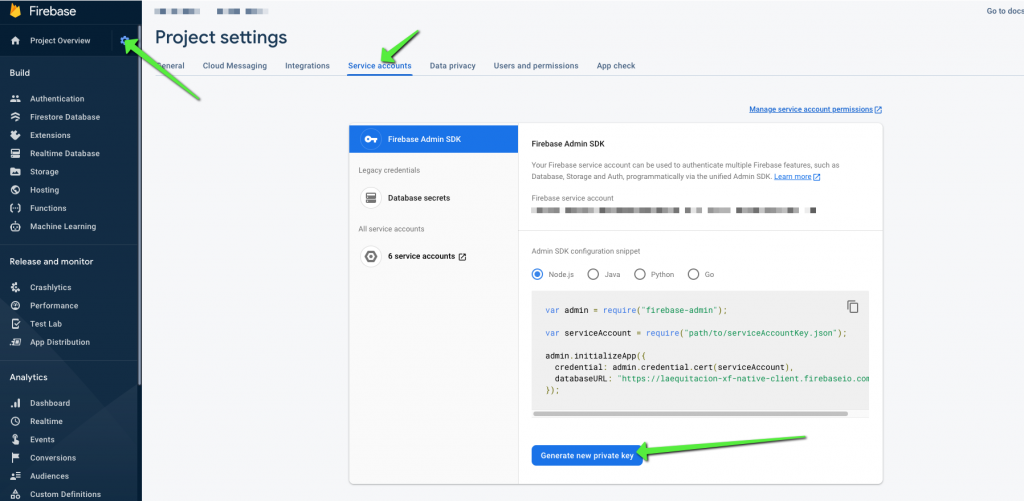Image resolution: width=1024 pixels, height=501 pixels.
Task: Click the Custom Definitions icon
Action: click(16, 494)
